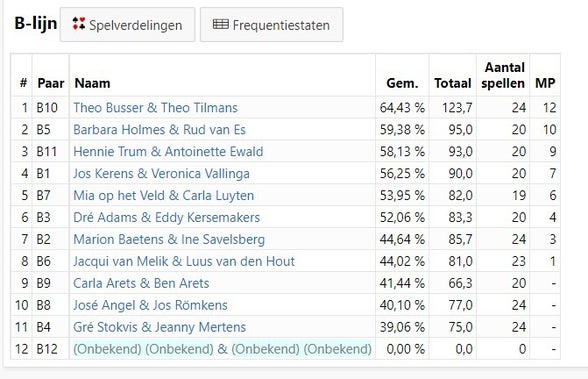Open the Spelverdelingen button
Image resolution: width=588 pixels, height=379 pixels.
128,25
